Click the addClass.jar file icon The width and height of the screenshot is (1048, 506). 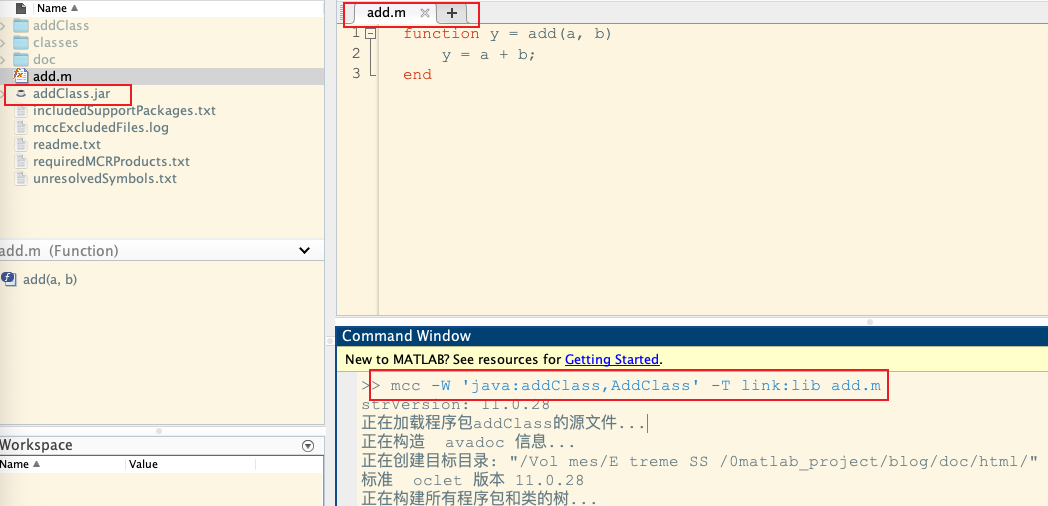click(x=21, y=94)
